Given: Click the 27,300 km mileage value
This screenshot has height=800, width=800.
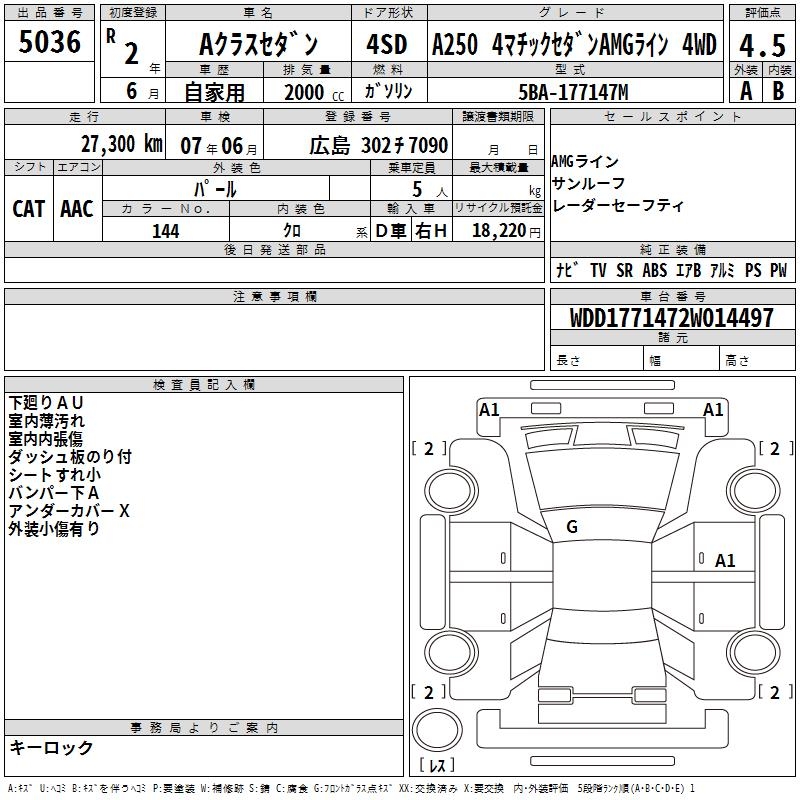Looking at the screenshot, I should point(120,145).
